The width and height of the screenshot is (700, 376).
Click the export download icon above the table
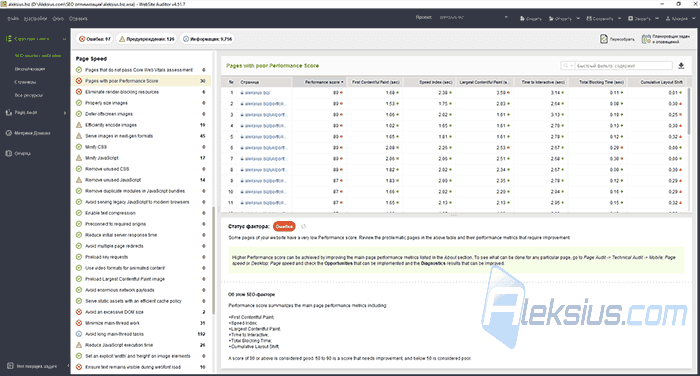pos(681,66)
